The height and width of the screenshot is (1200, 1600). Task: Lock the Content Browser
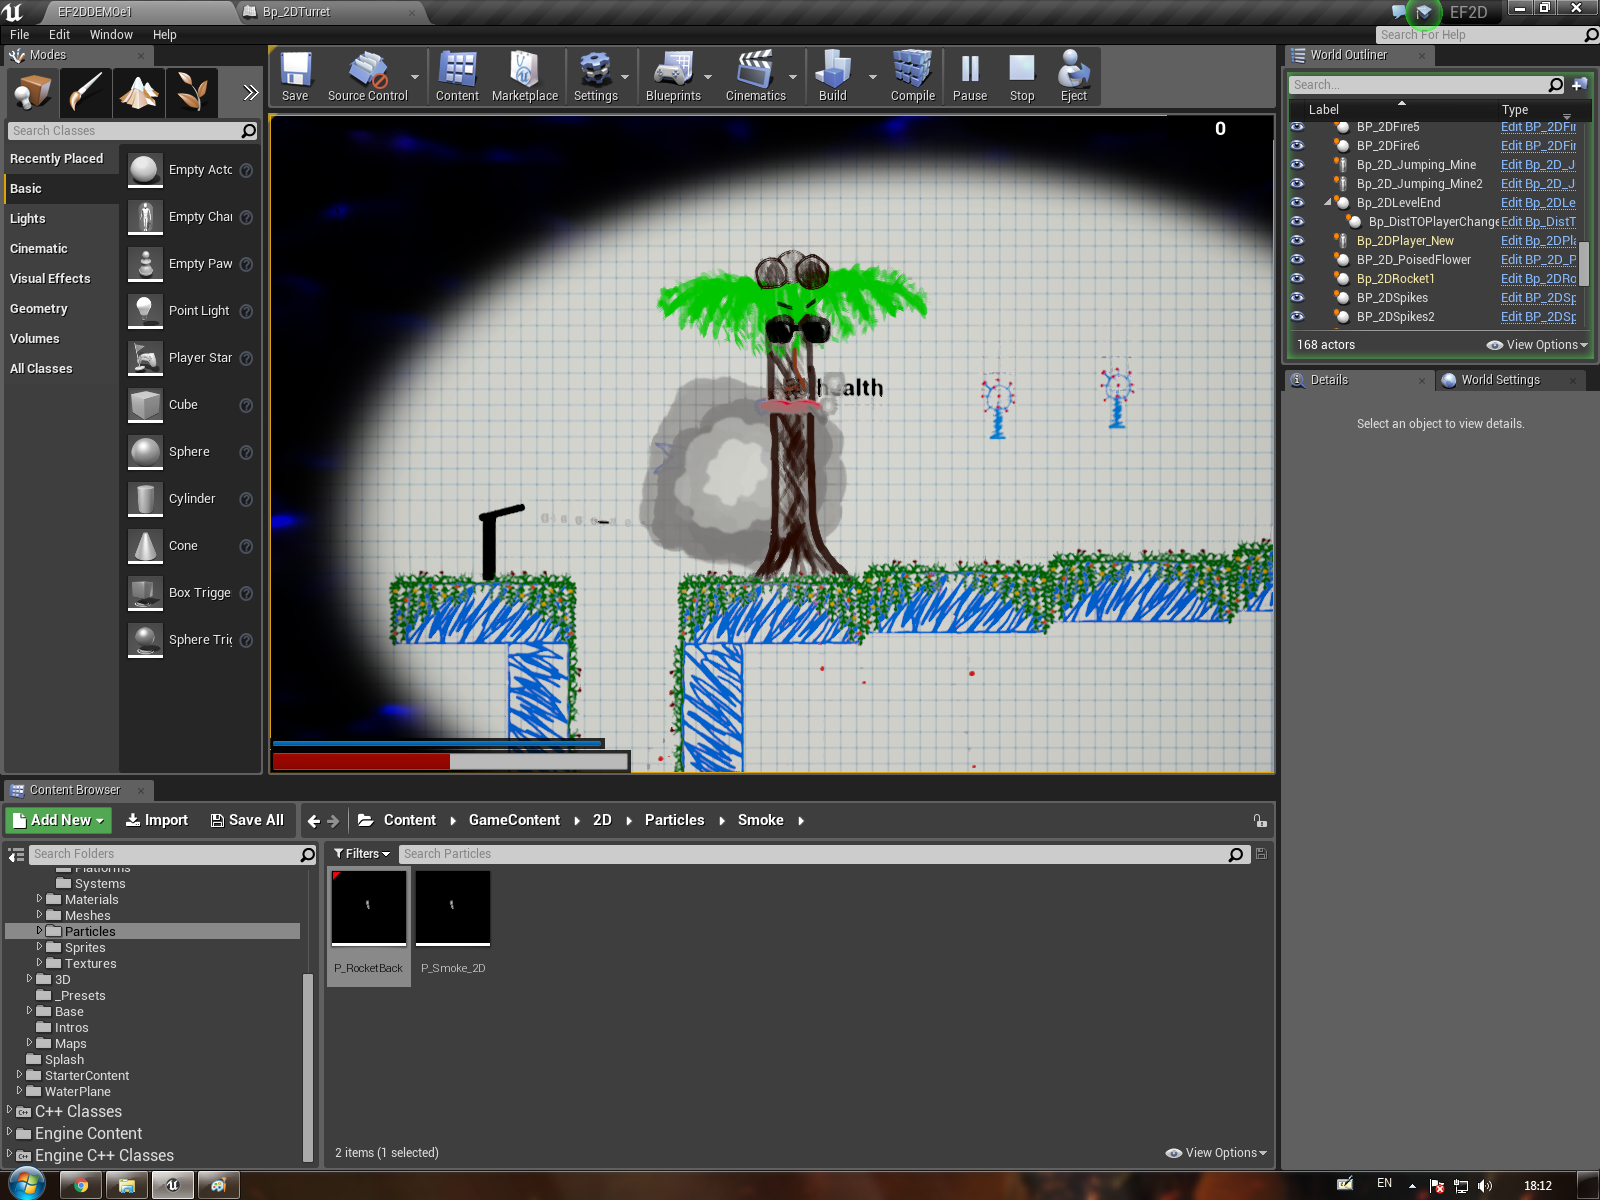click(1260, 821)
